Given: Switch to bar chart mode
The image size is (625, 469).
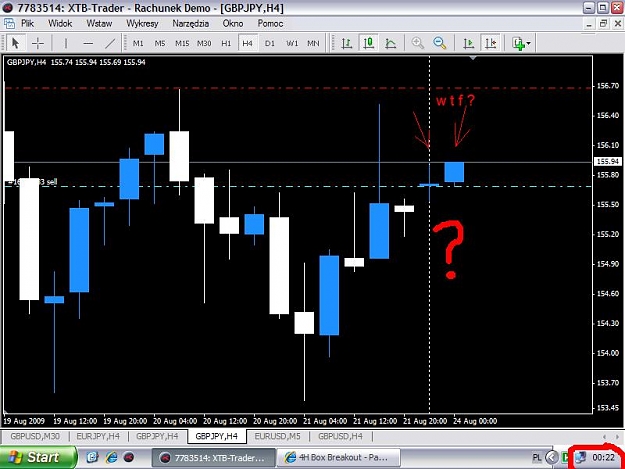Looking at the screenshot, I should 347,43.
